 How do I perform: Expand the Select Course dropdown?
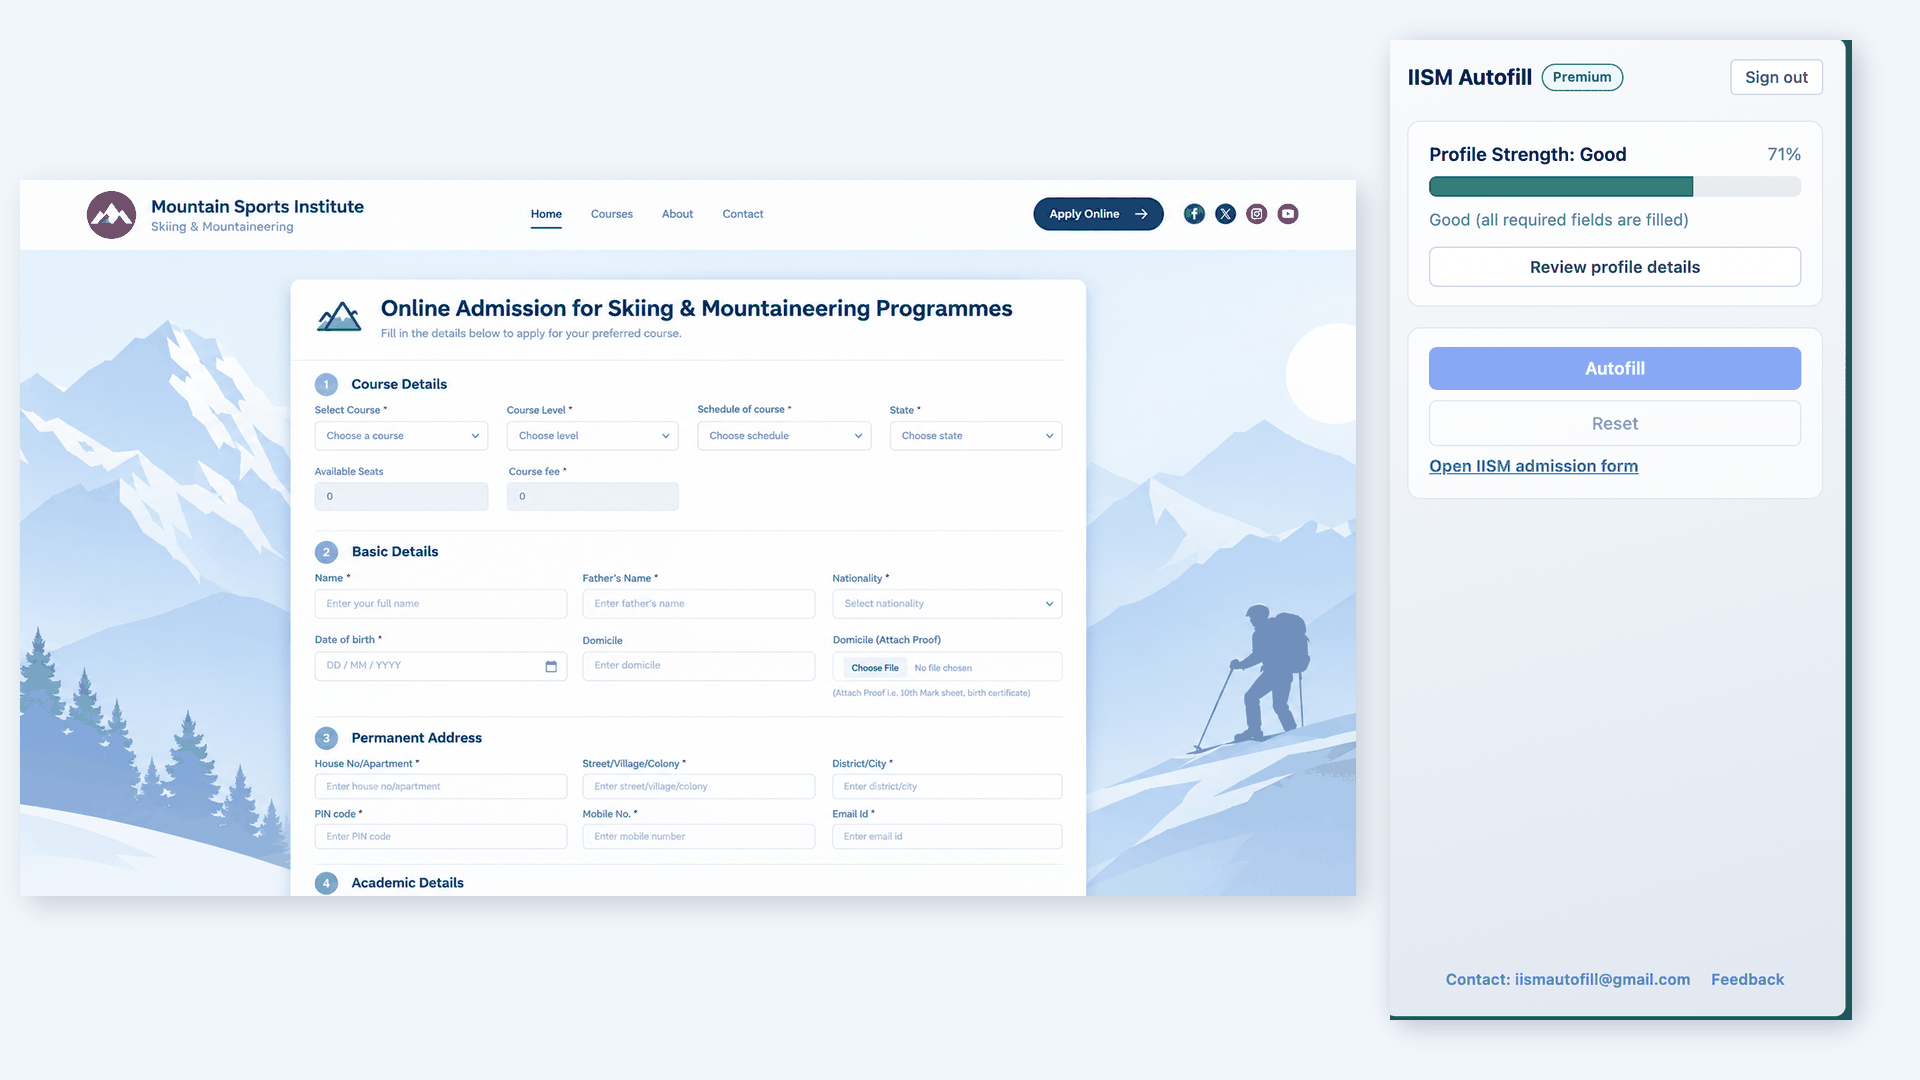(x=401, y=436)
